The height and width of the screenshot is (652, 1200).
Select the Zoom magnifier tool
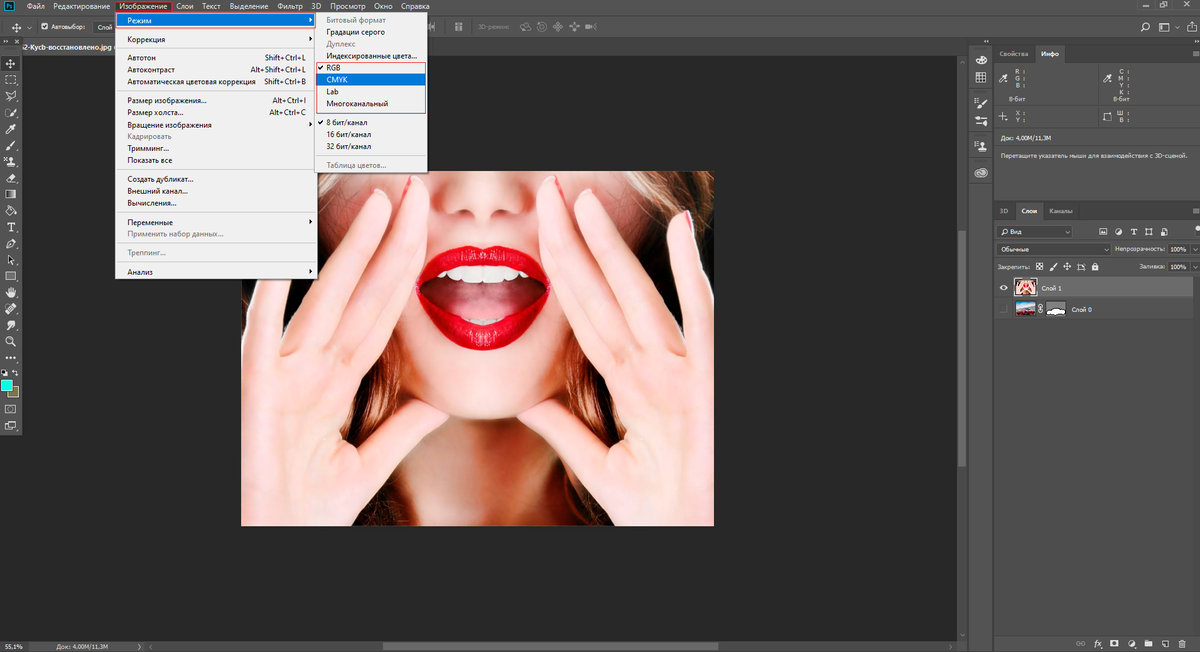[11, 341]
